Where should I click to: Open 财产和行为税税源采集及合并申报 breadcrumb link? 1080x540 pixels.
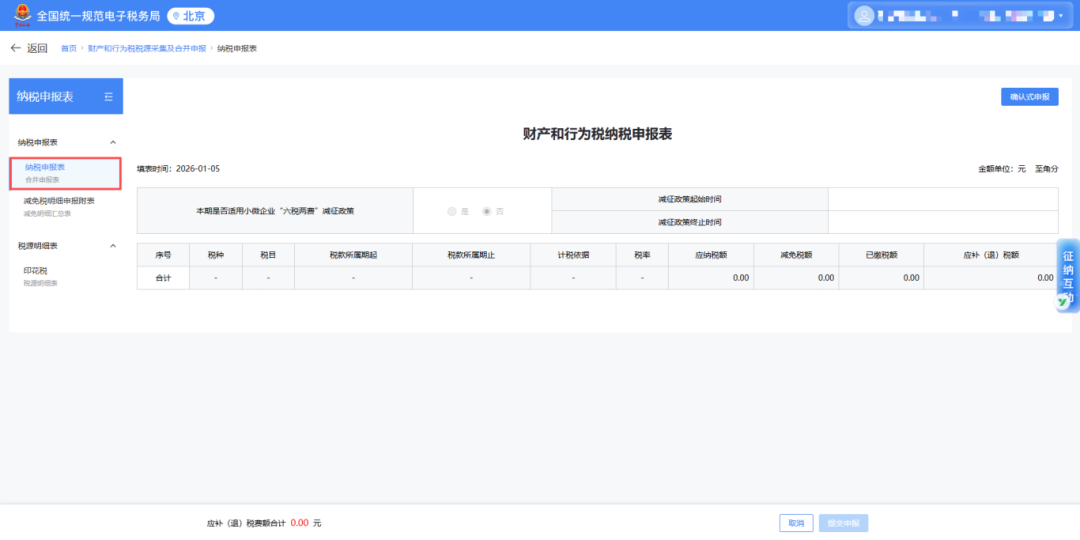[x=147, y=48]
